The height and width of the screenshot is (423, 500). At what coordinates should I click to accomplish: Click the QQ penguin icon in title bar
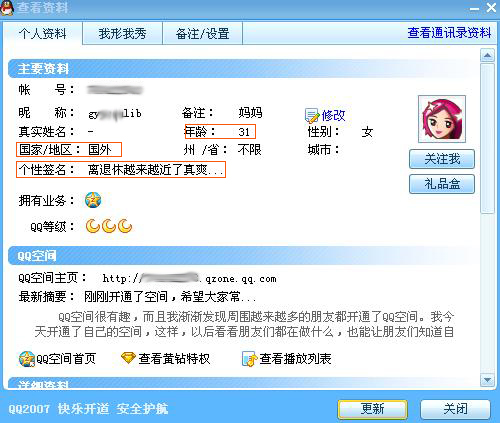click(x=7, y=8)
